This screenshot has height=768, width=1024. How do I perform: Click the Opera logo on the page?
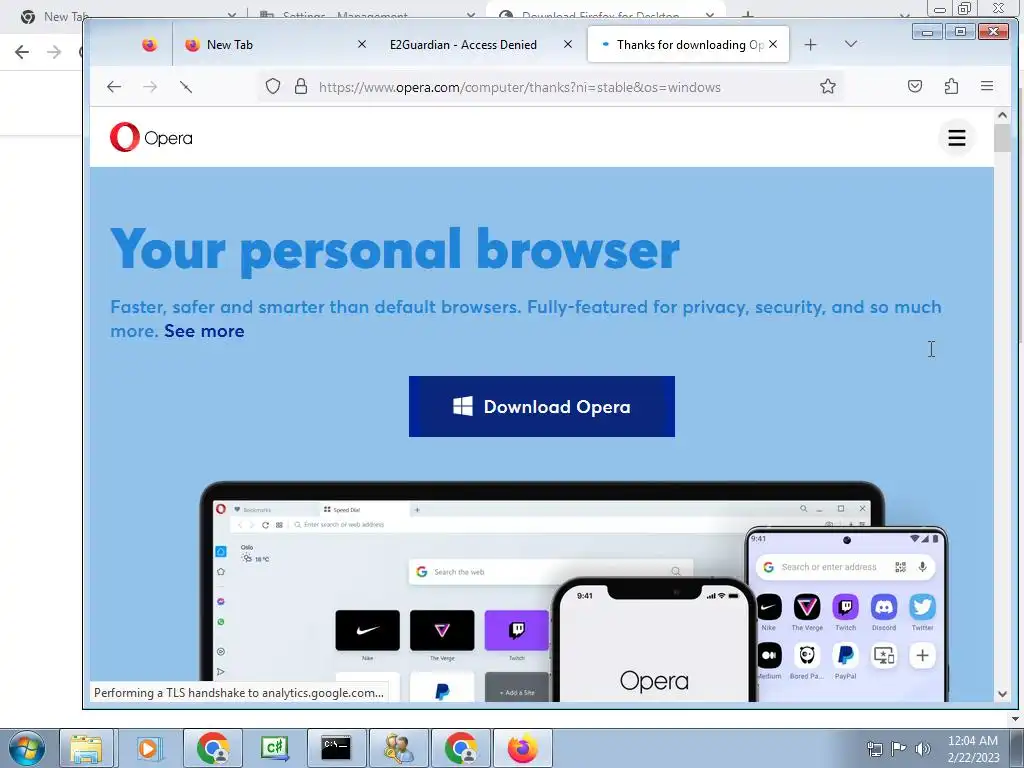click(151, 137)
